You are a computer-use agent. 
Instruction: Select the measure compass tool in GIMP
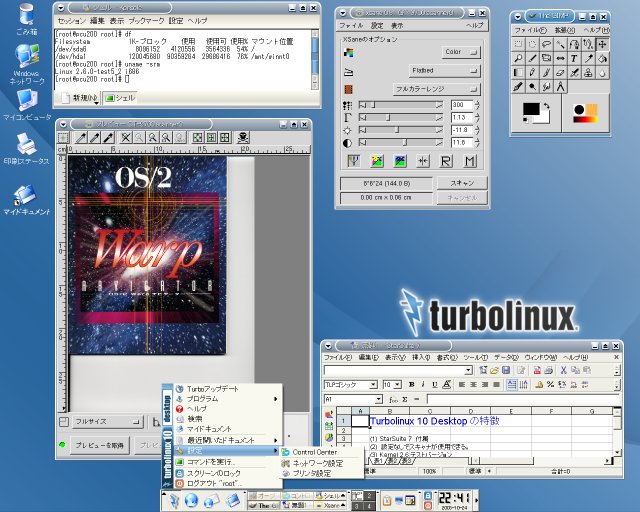560,87
